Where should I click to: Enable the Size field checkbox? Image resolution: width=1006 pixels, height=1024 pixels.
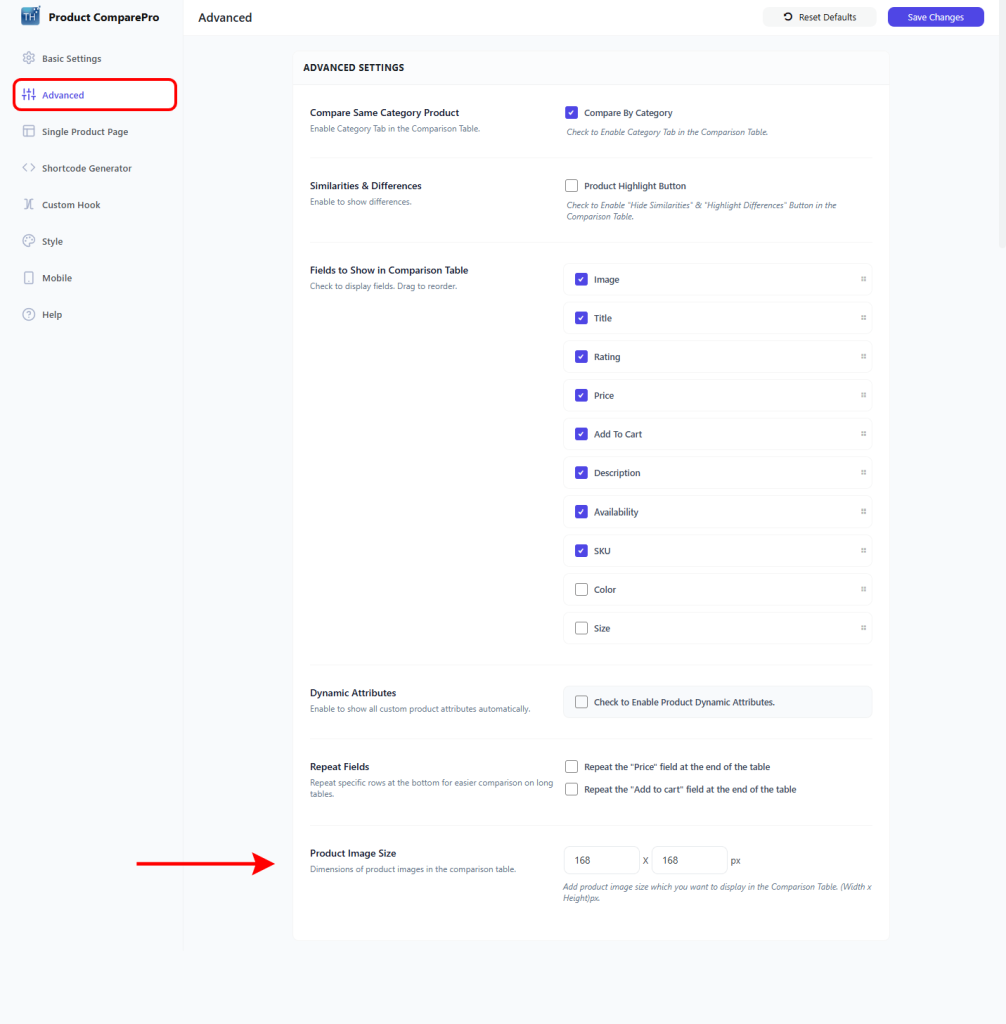[x=581, y=628]
